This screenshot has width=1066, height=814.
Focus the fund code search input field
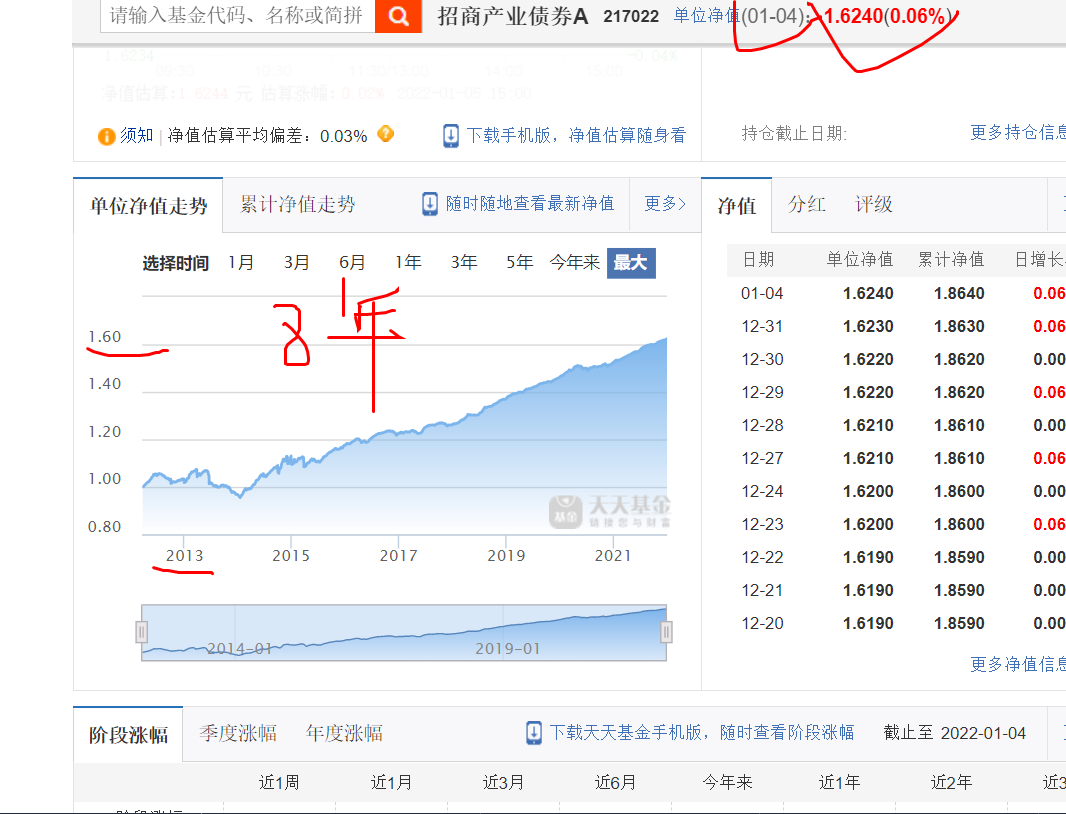click(238, 16)
